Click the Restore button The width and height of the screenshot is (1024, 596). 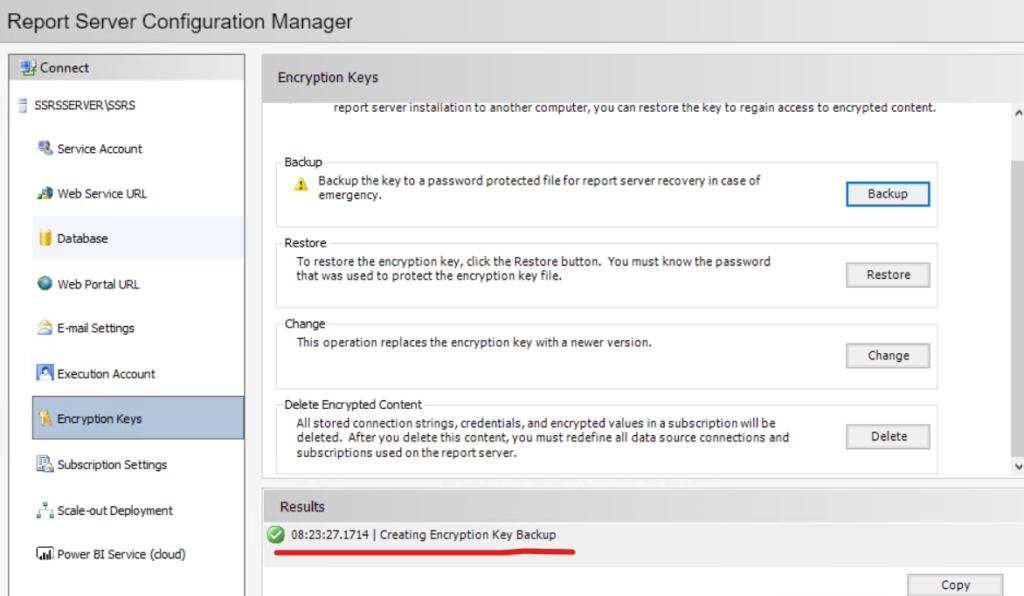click(x=888, y=275)
